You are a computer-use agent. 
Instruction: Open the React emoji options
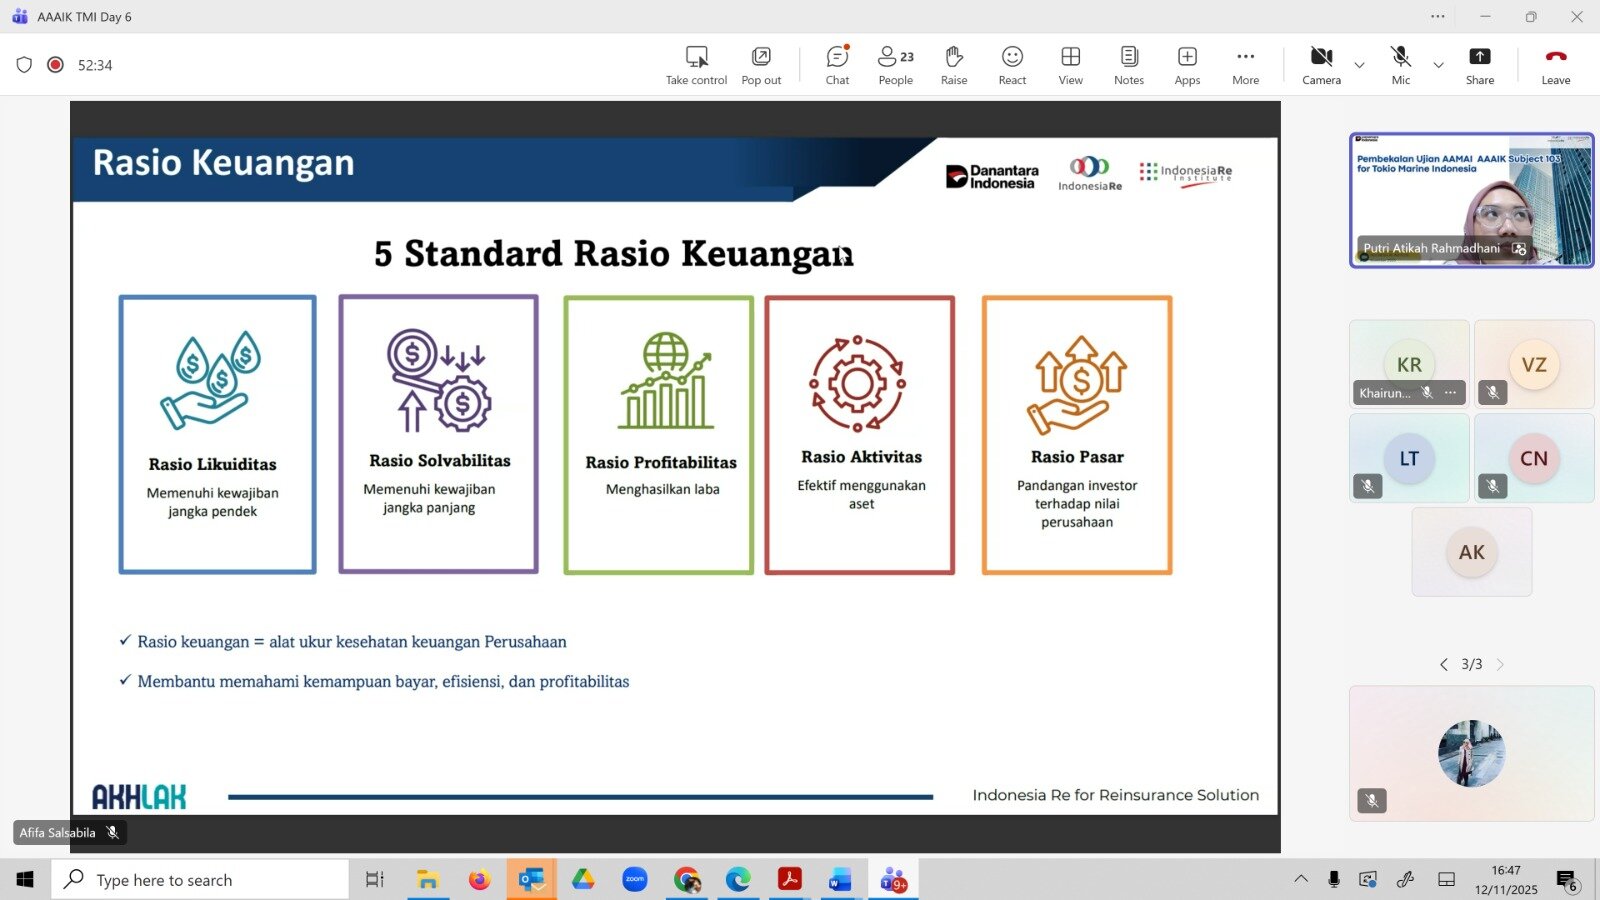pos(1012,65)
